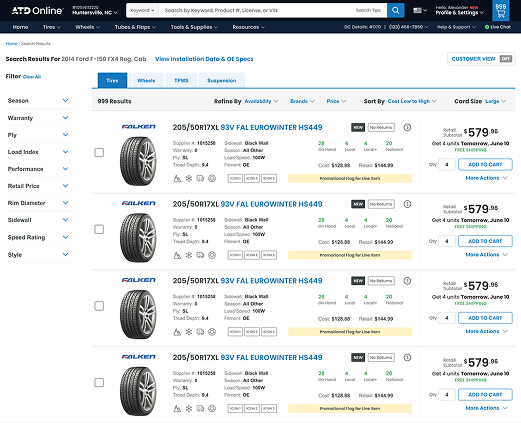
Task: Click the mountain terrain icon in first result
Action: (x=177, y=178)
